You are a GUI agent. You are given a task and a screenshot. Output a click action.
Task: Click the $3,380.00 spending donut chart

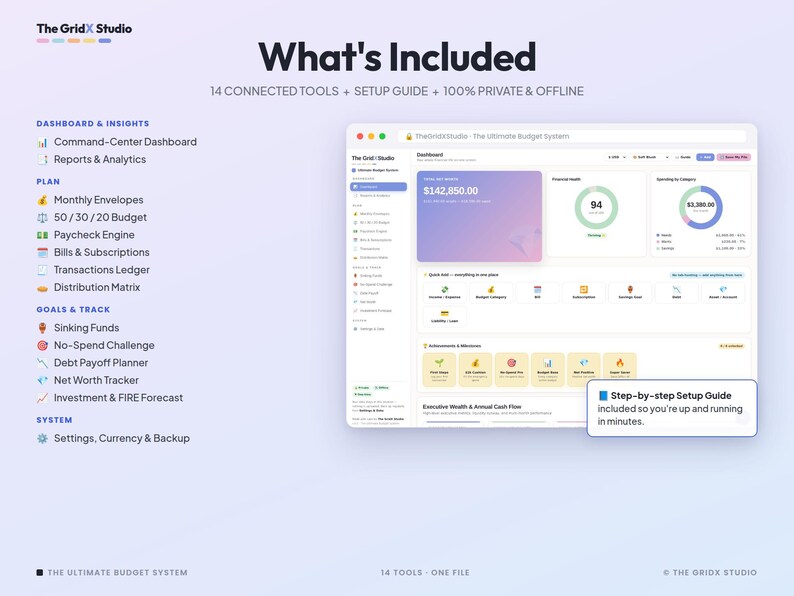(700, 207)
